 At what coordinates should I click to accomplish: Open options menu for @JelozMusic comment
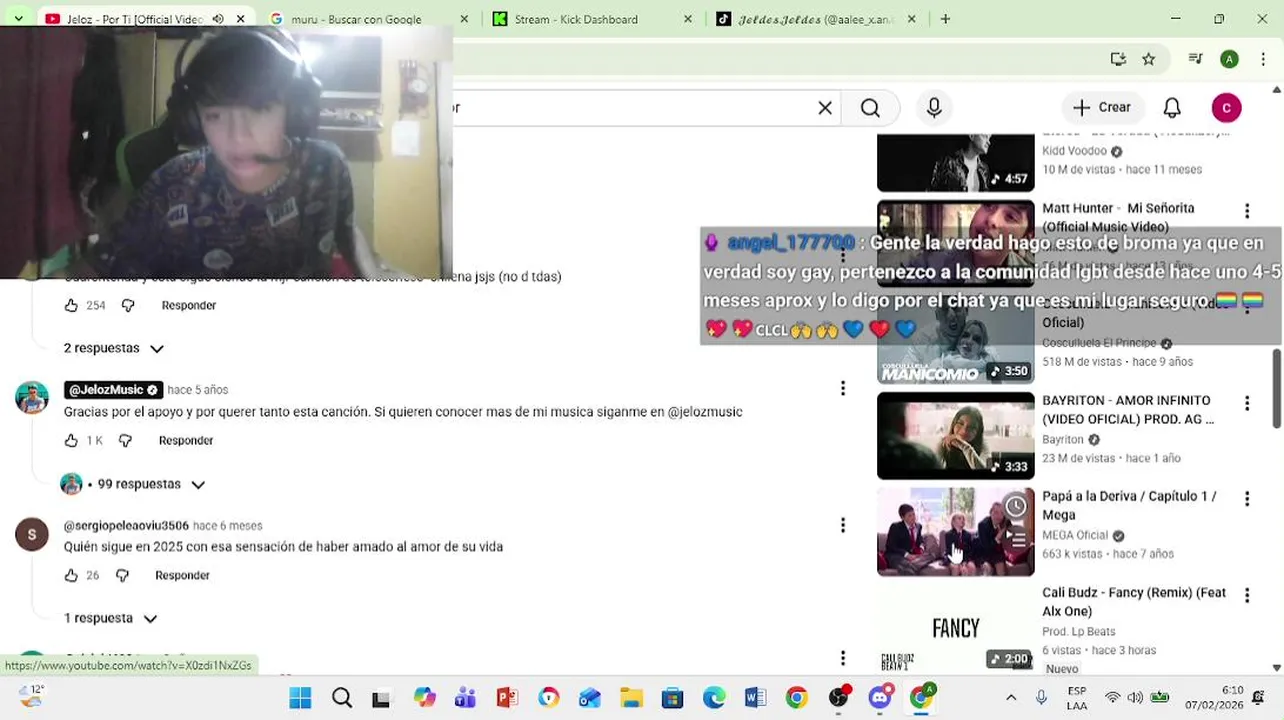(843, 389)
